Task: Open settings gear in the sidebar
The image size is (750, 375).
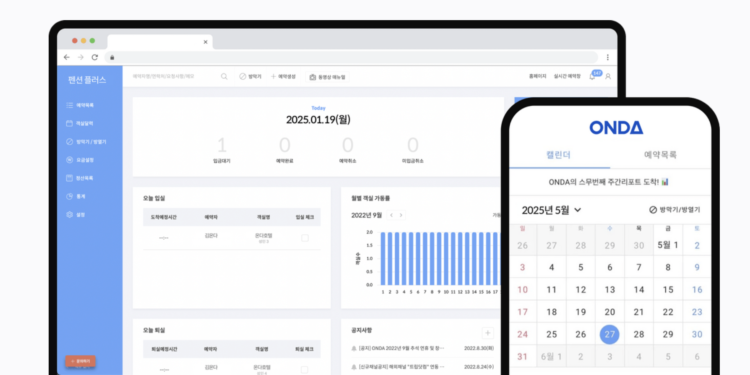Action: 69,214
